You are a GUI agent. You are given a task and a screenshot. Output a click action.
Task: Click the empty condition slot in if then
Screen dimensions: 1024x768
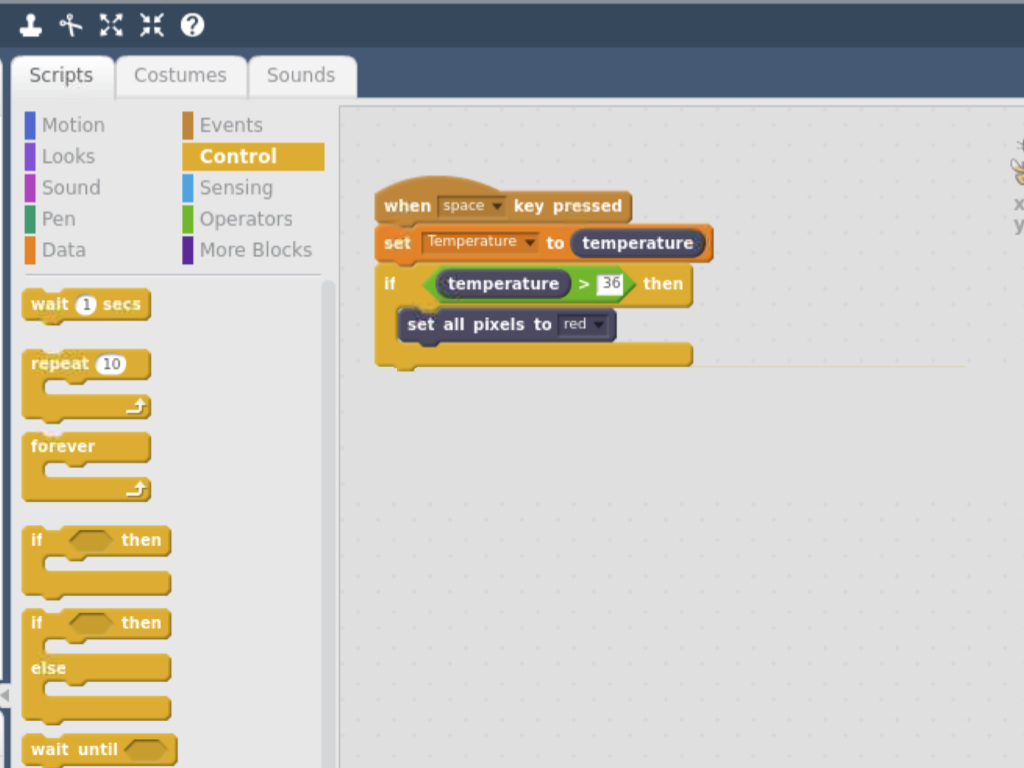91,541
